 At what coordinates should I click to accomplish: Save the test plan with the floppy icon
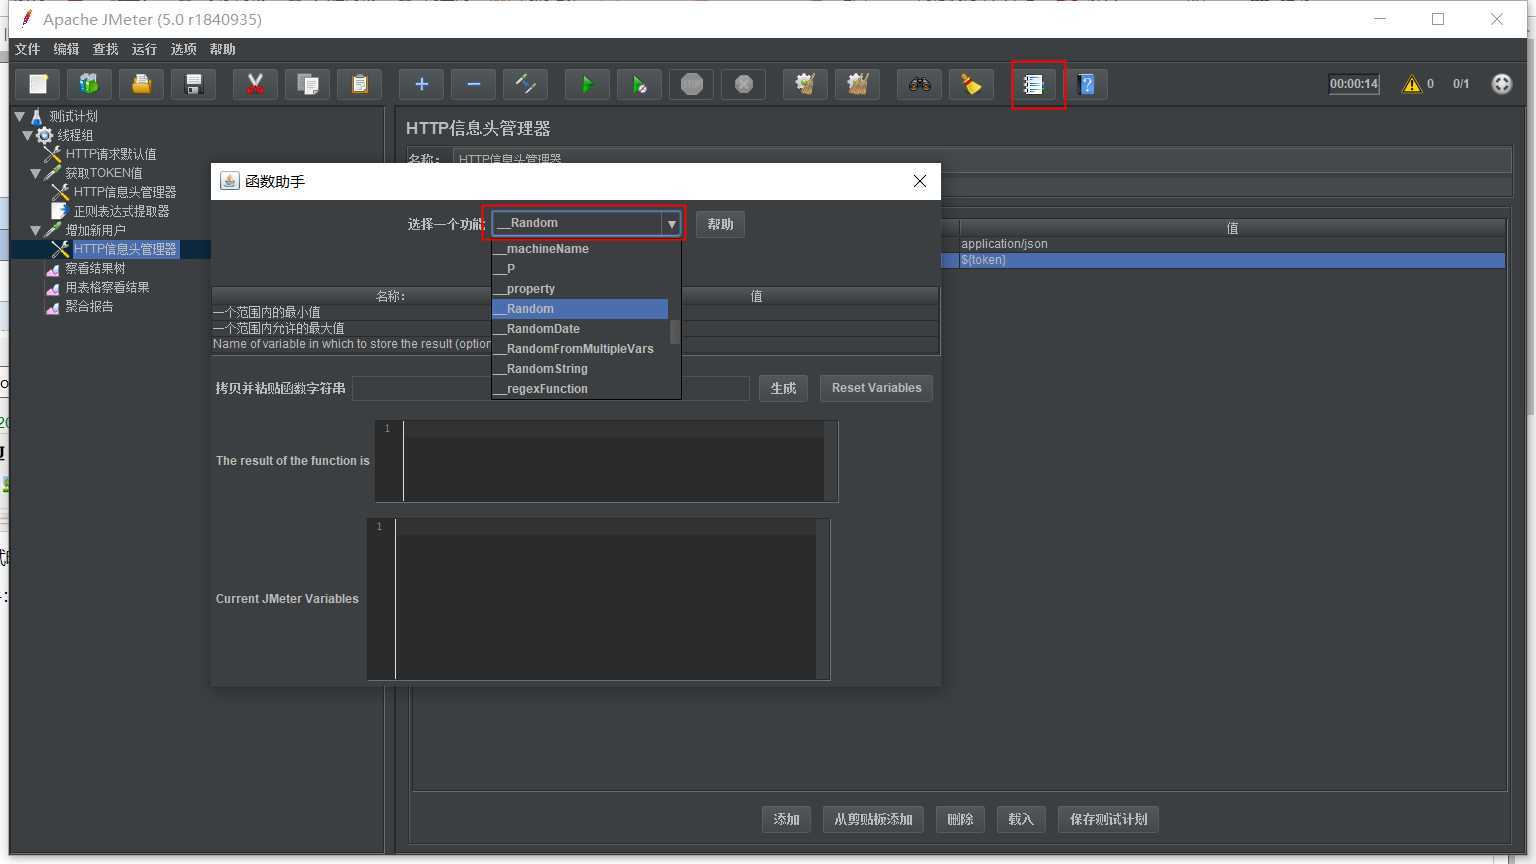pyautogui.click(x=194, y=84)
